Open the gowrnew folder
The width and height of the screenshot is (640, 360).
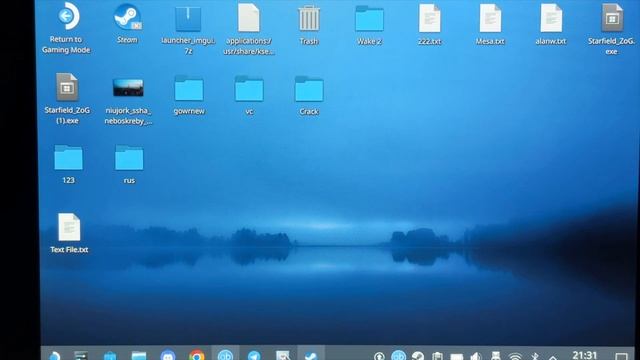click(189, 95)
